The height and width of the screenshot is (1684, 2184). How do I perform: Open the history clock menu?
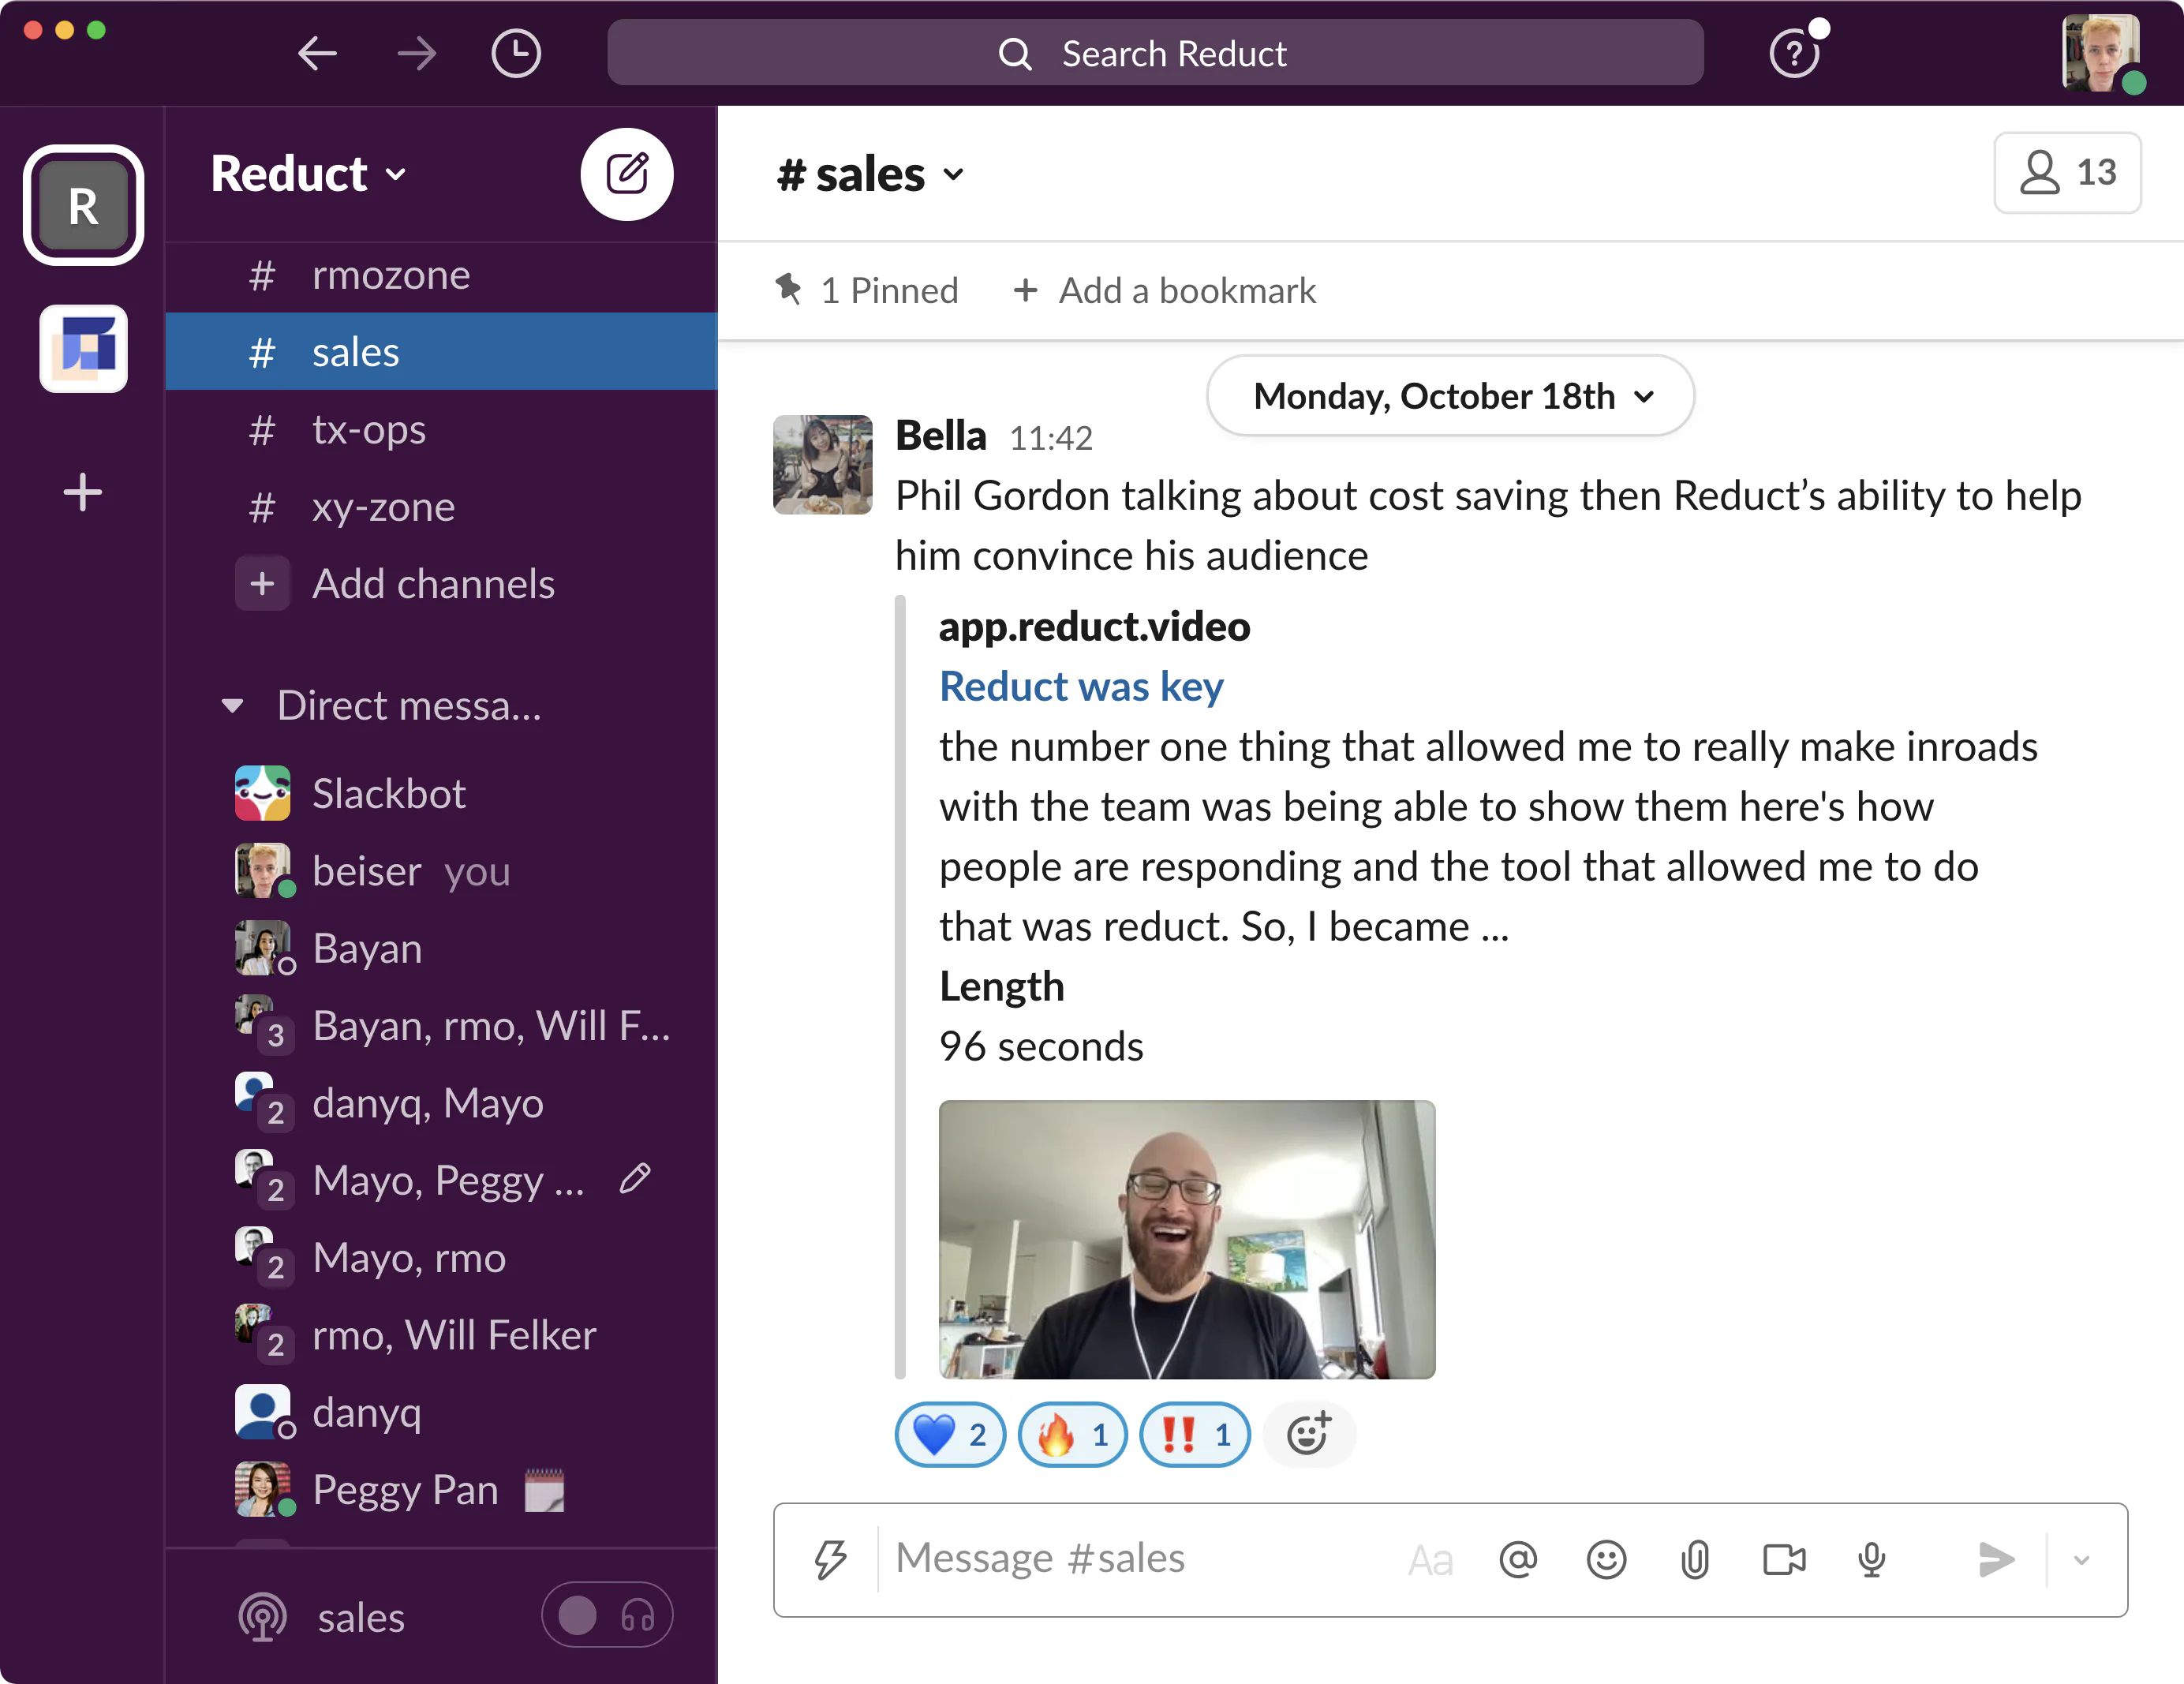coord(516,53)
